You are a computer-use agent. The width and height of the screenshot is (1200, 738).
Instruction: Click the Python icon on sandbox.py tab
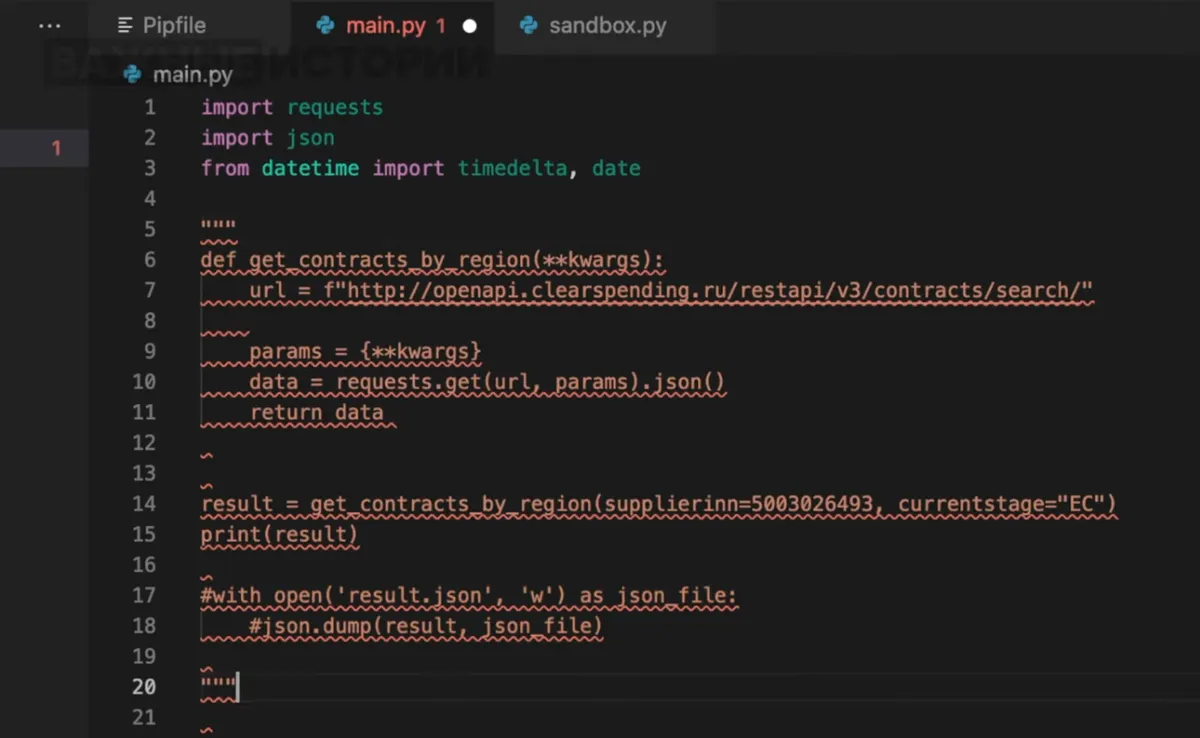point(529,26)
